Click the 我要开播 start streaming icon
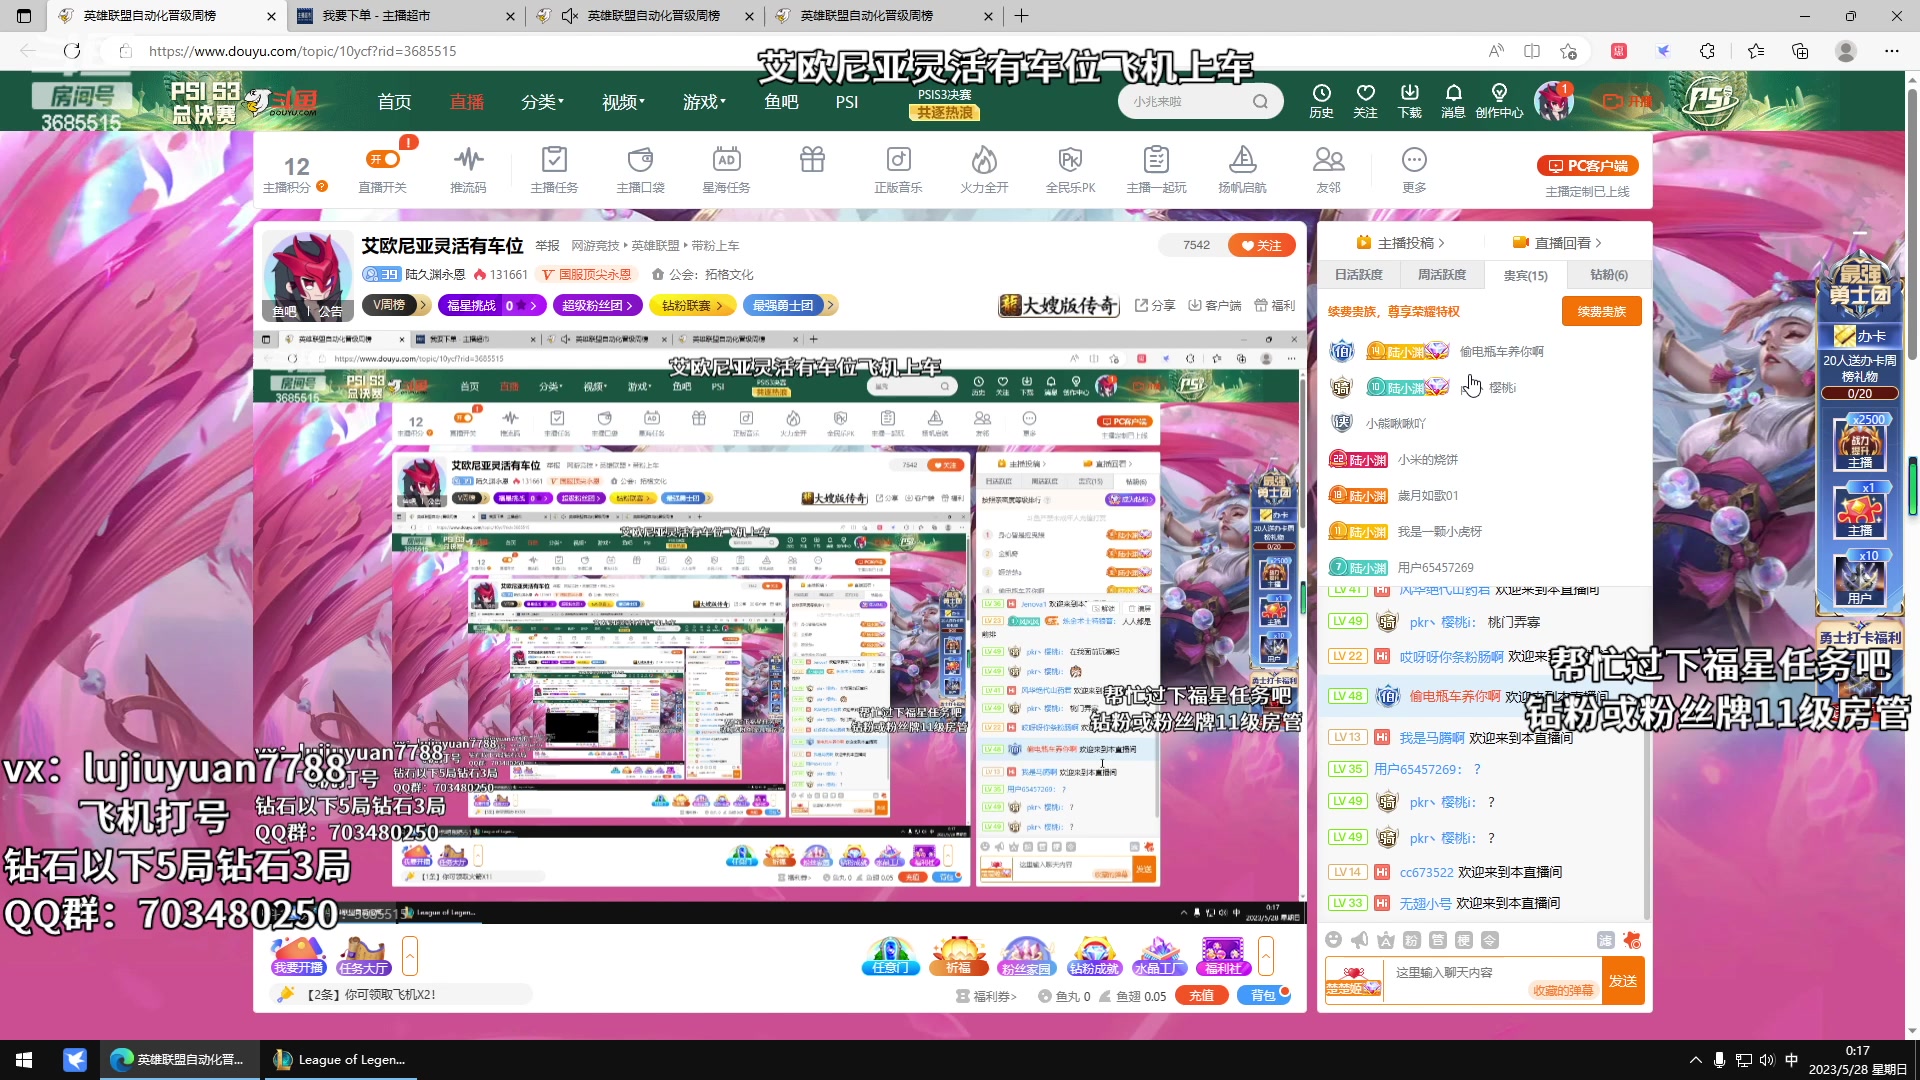The image size is (1920, 1080). pyautogui.click(x=298, y=956)
